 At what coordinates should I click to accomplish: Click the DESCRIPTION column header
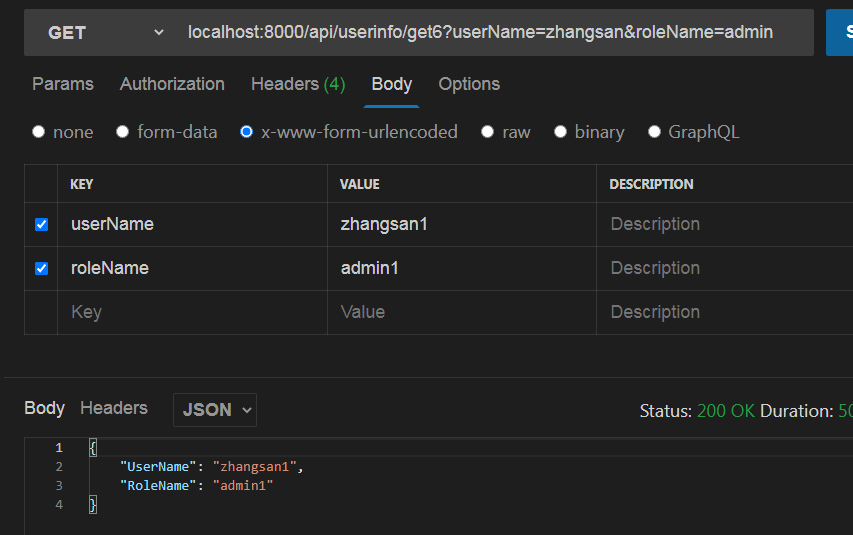point(651,184)
